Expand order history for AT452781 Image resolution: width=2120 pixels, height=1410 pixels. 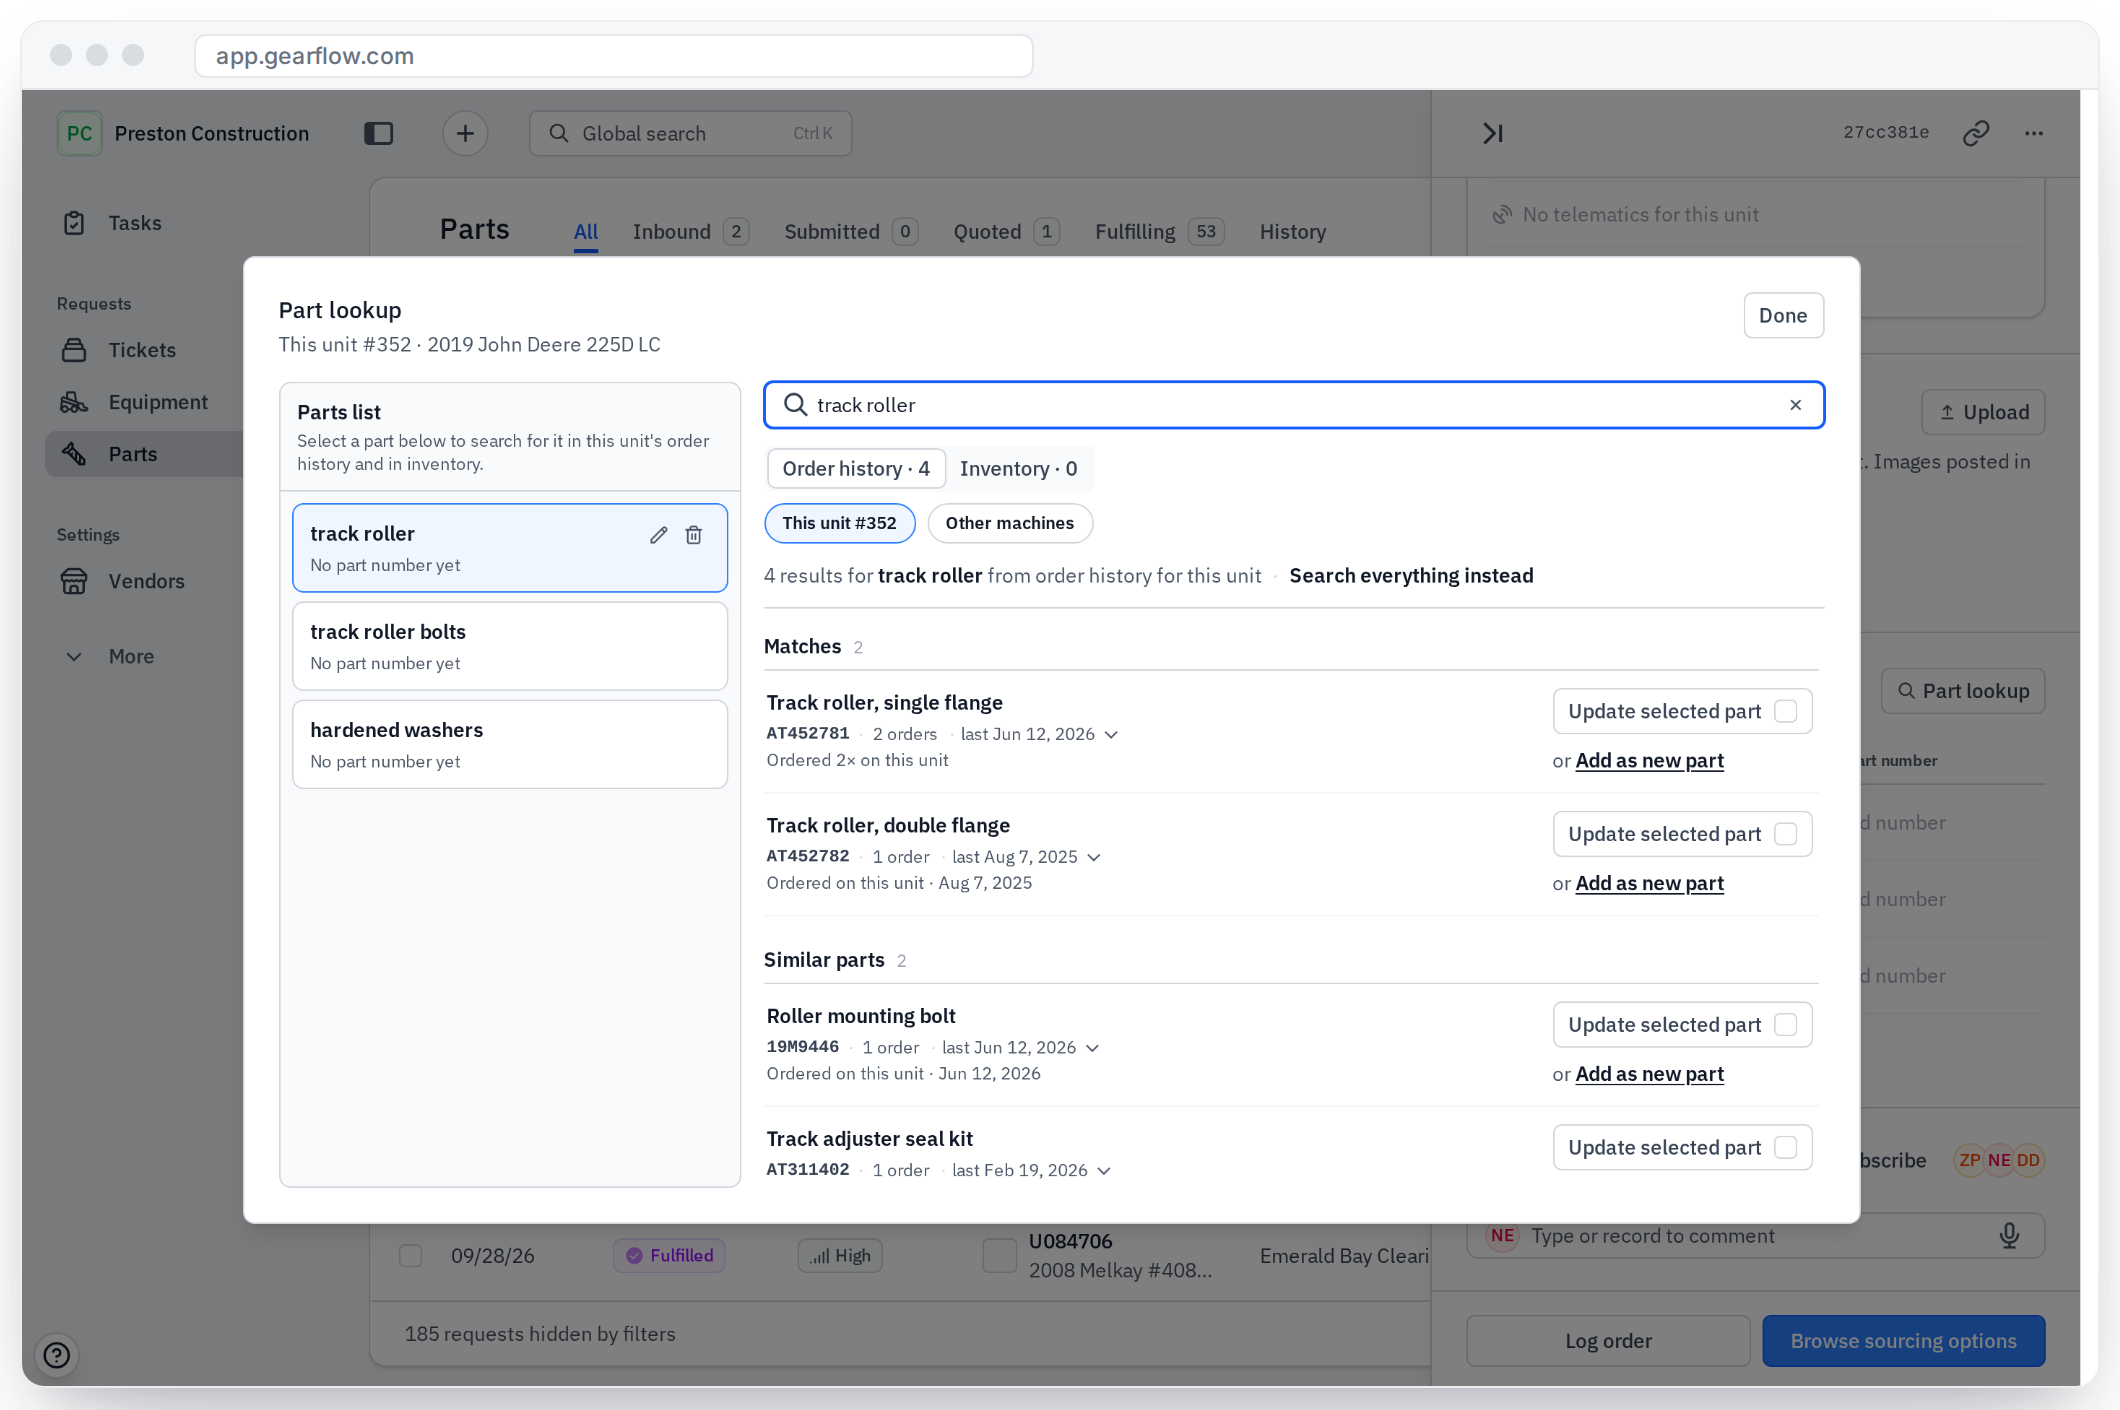(1111, 735)
